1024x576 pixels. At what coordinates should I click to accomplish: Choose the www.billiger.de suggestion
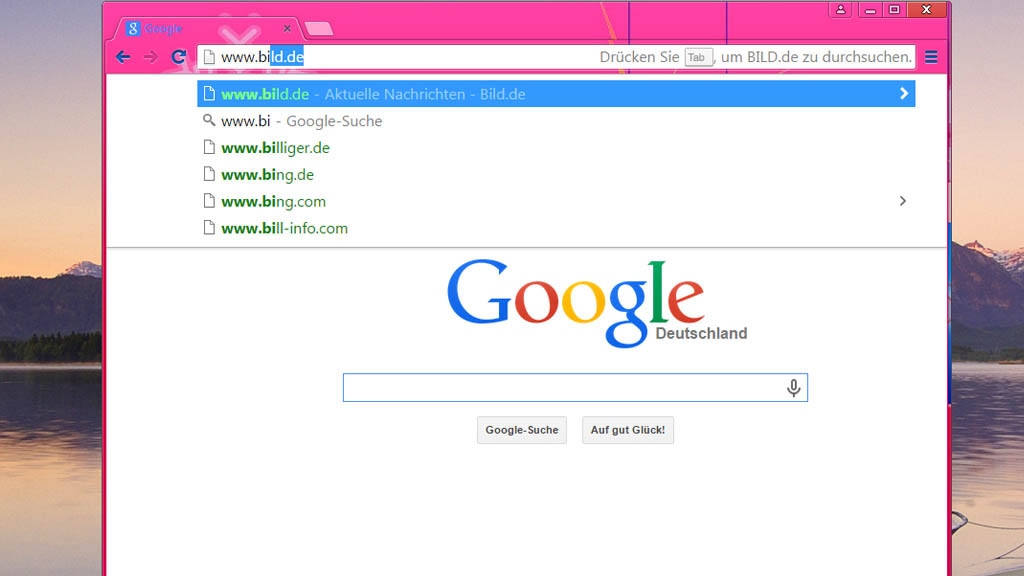point(556,148)
